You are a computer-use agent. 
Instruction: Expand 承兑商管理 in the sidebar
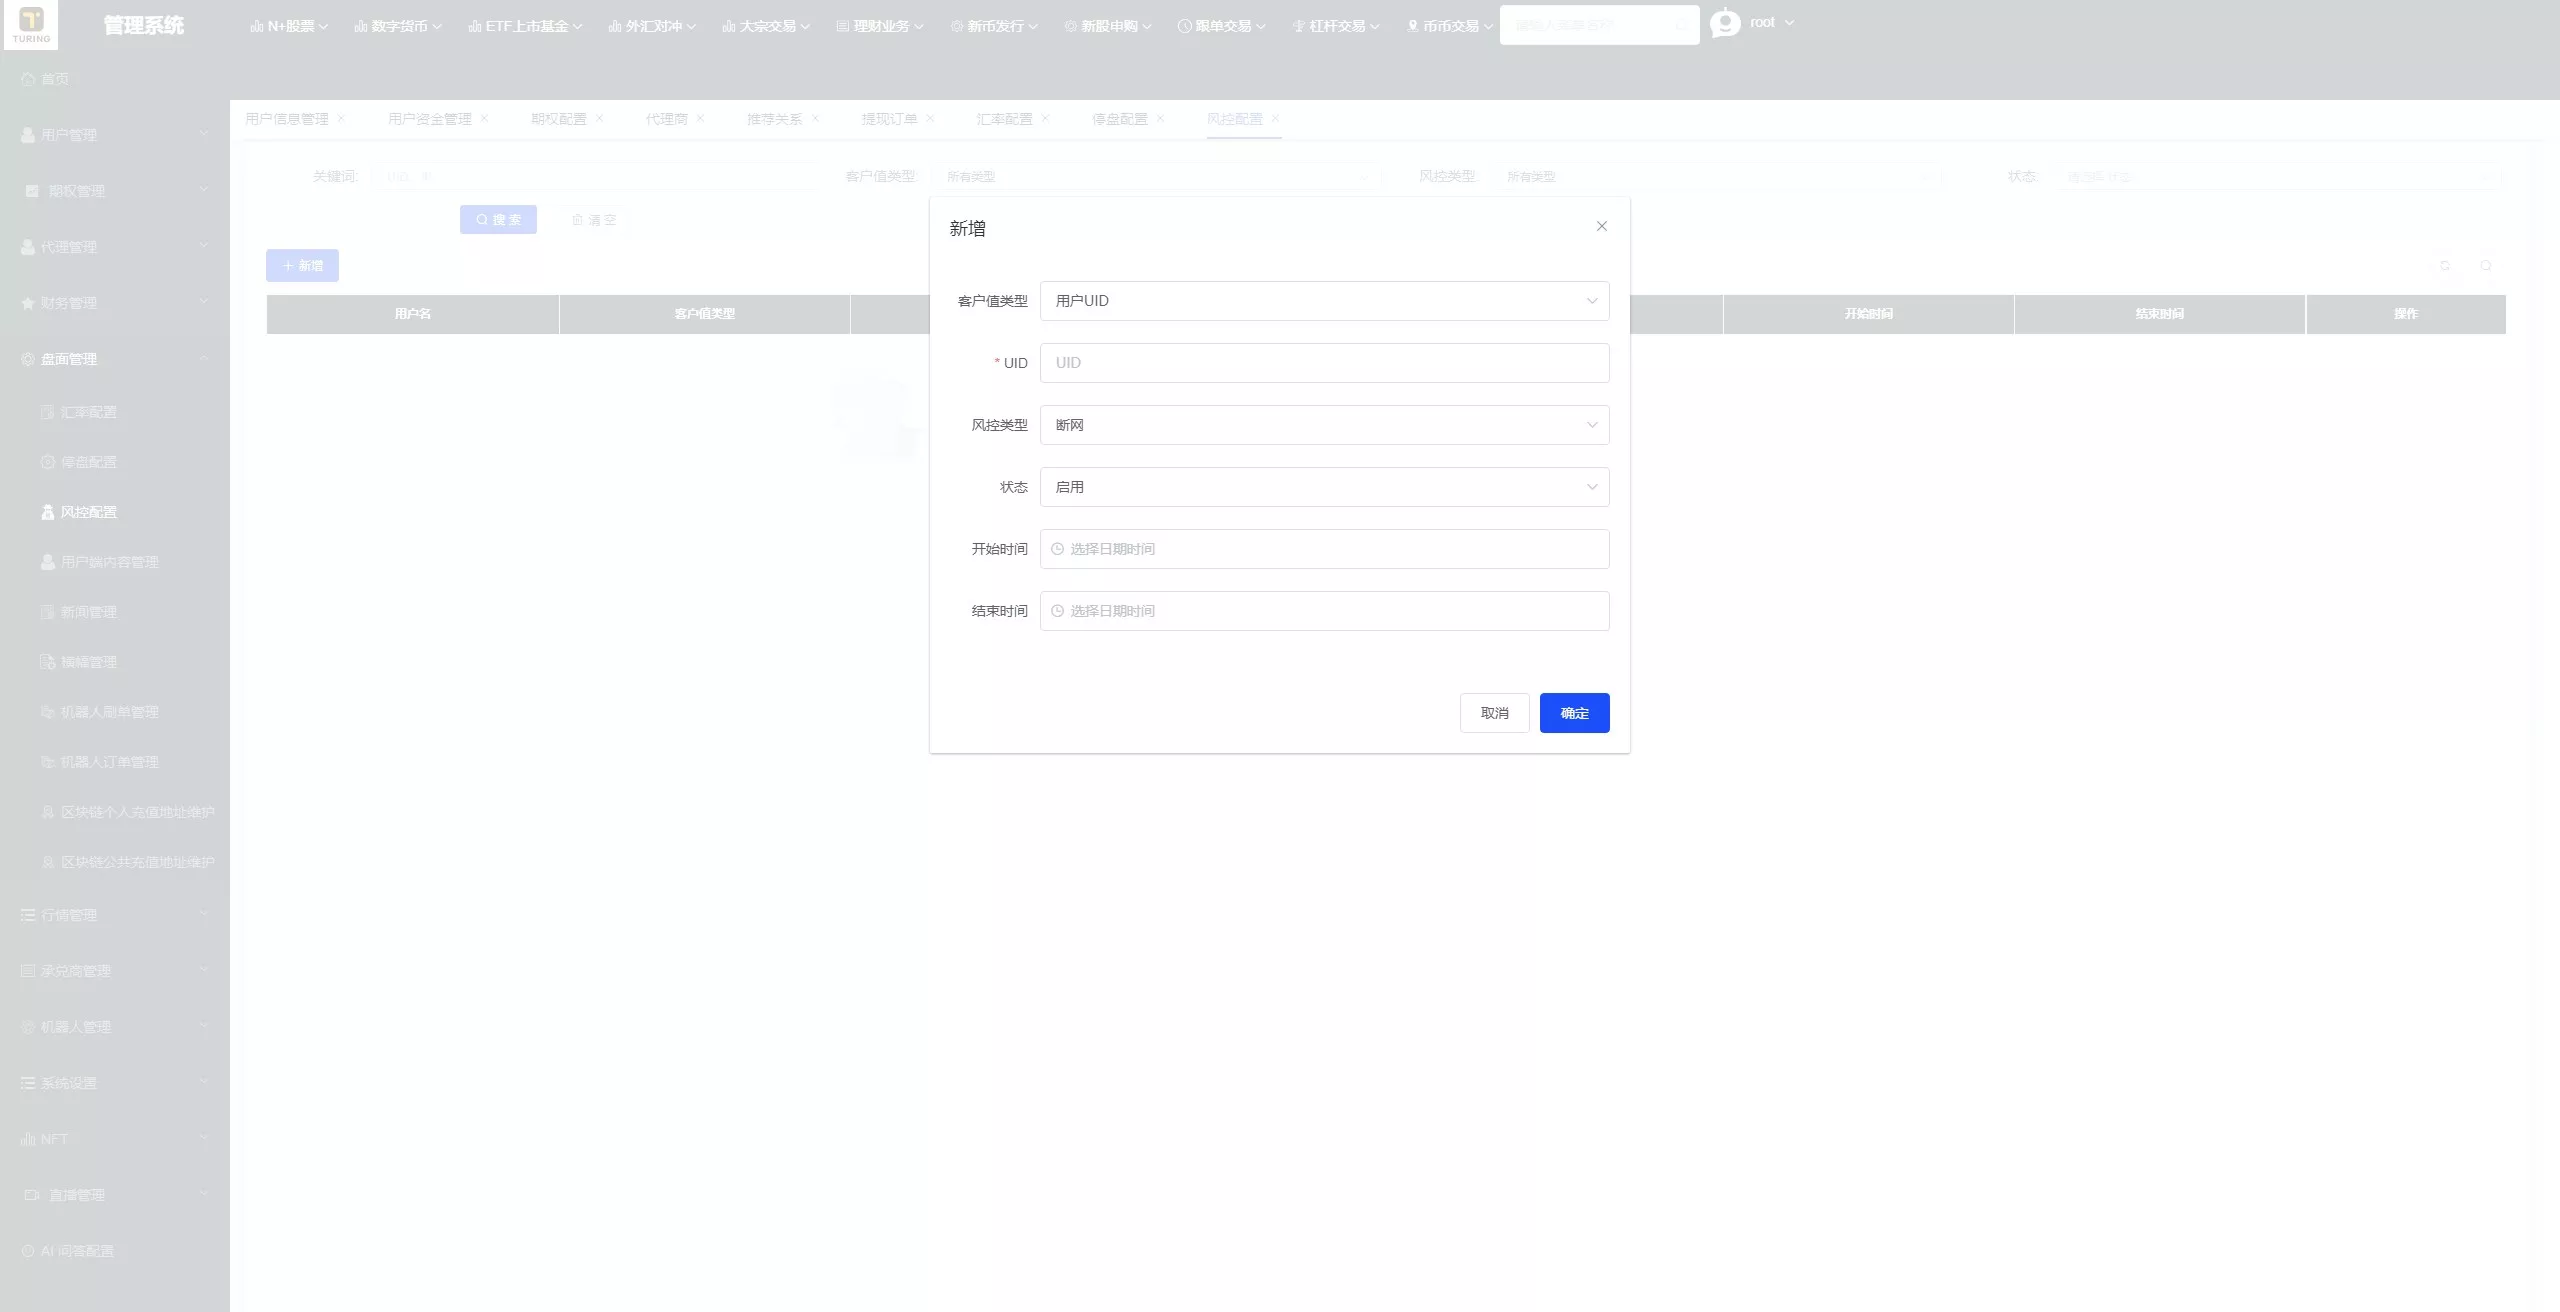[115, 971]
